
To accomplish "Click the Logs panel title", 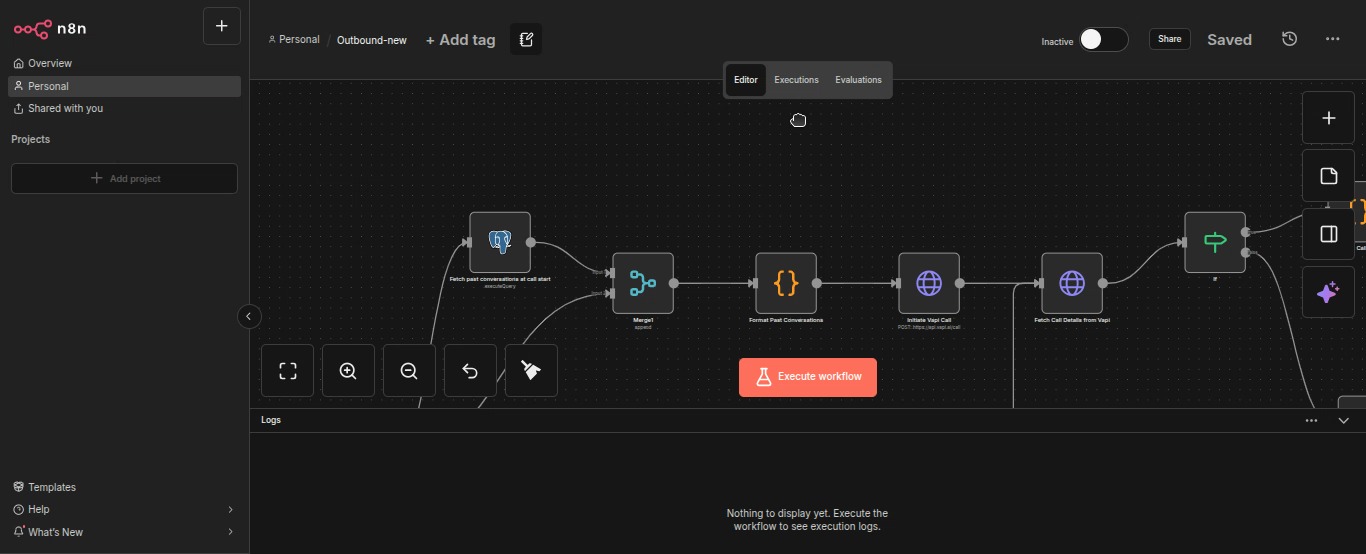I will tap(271, 420).
